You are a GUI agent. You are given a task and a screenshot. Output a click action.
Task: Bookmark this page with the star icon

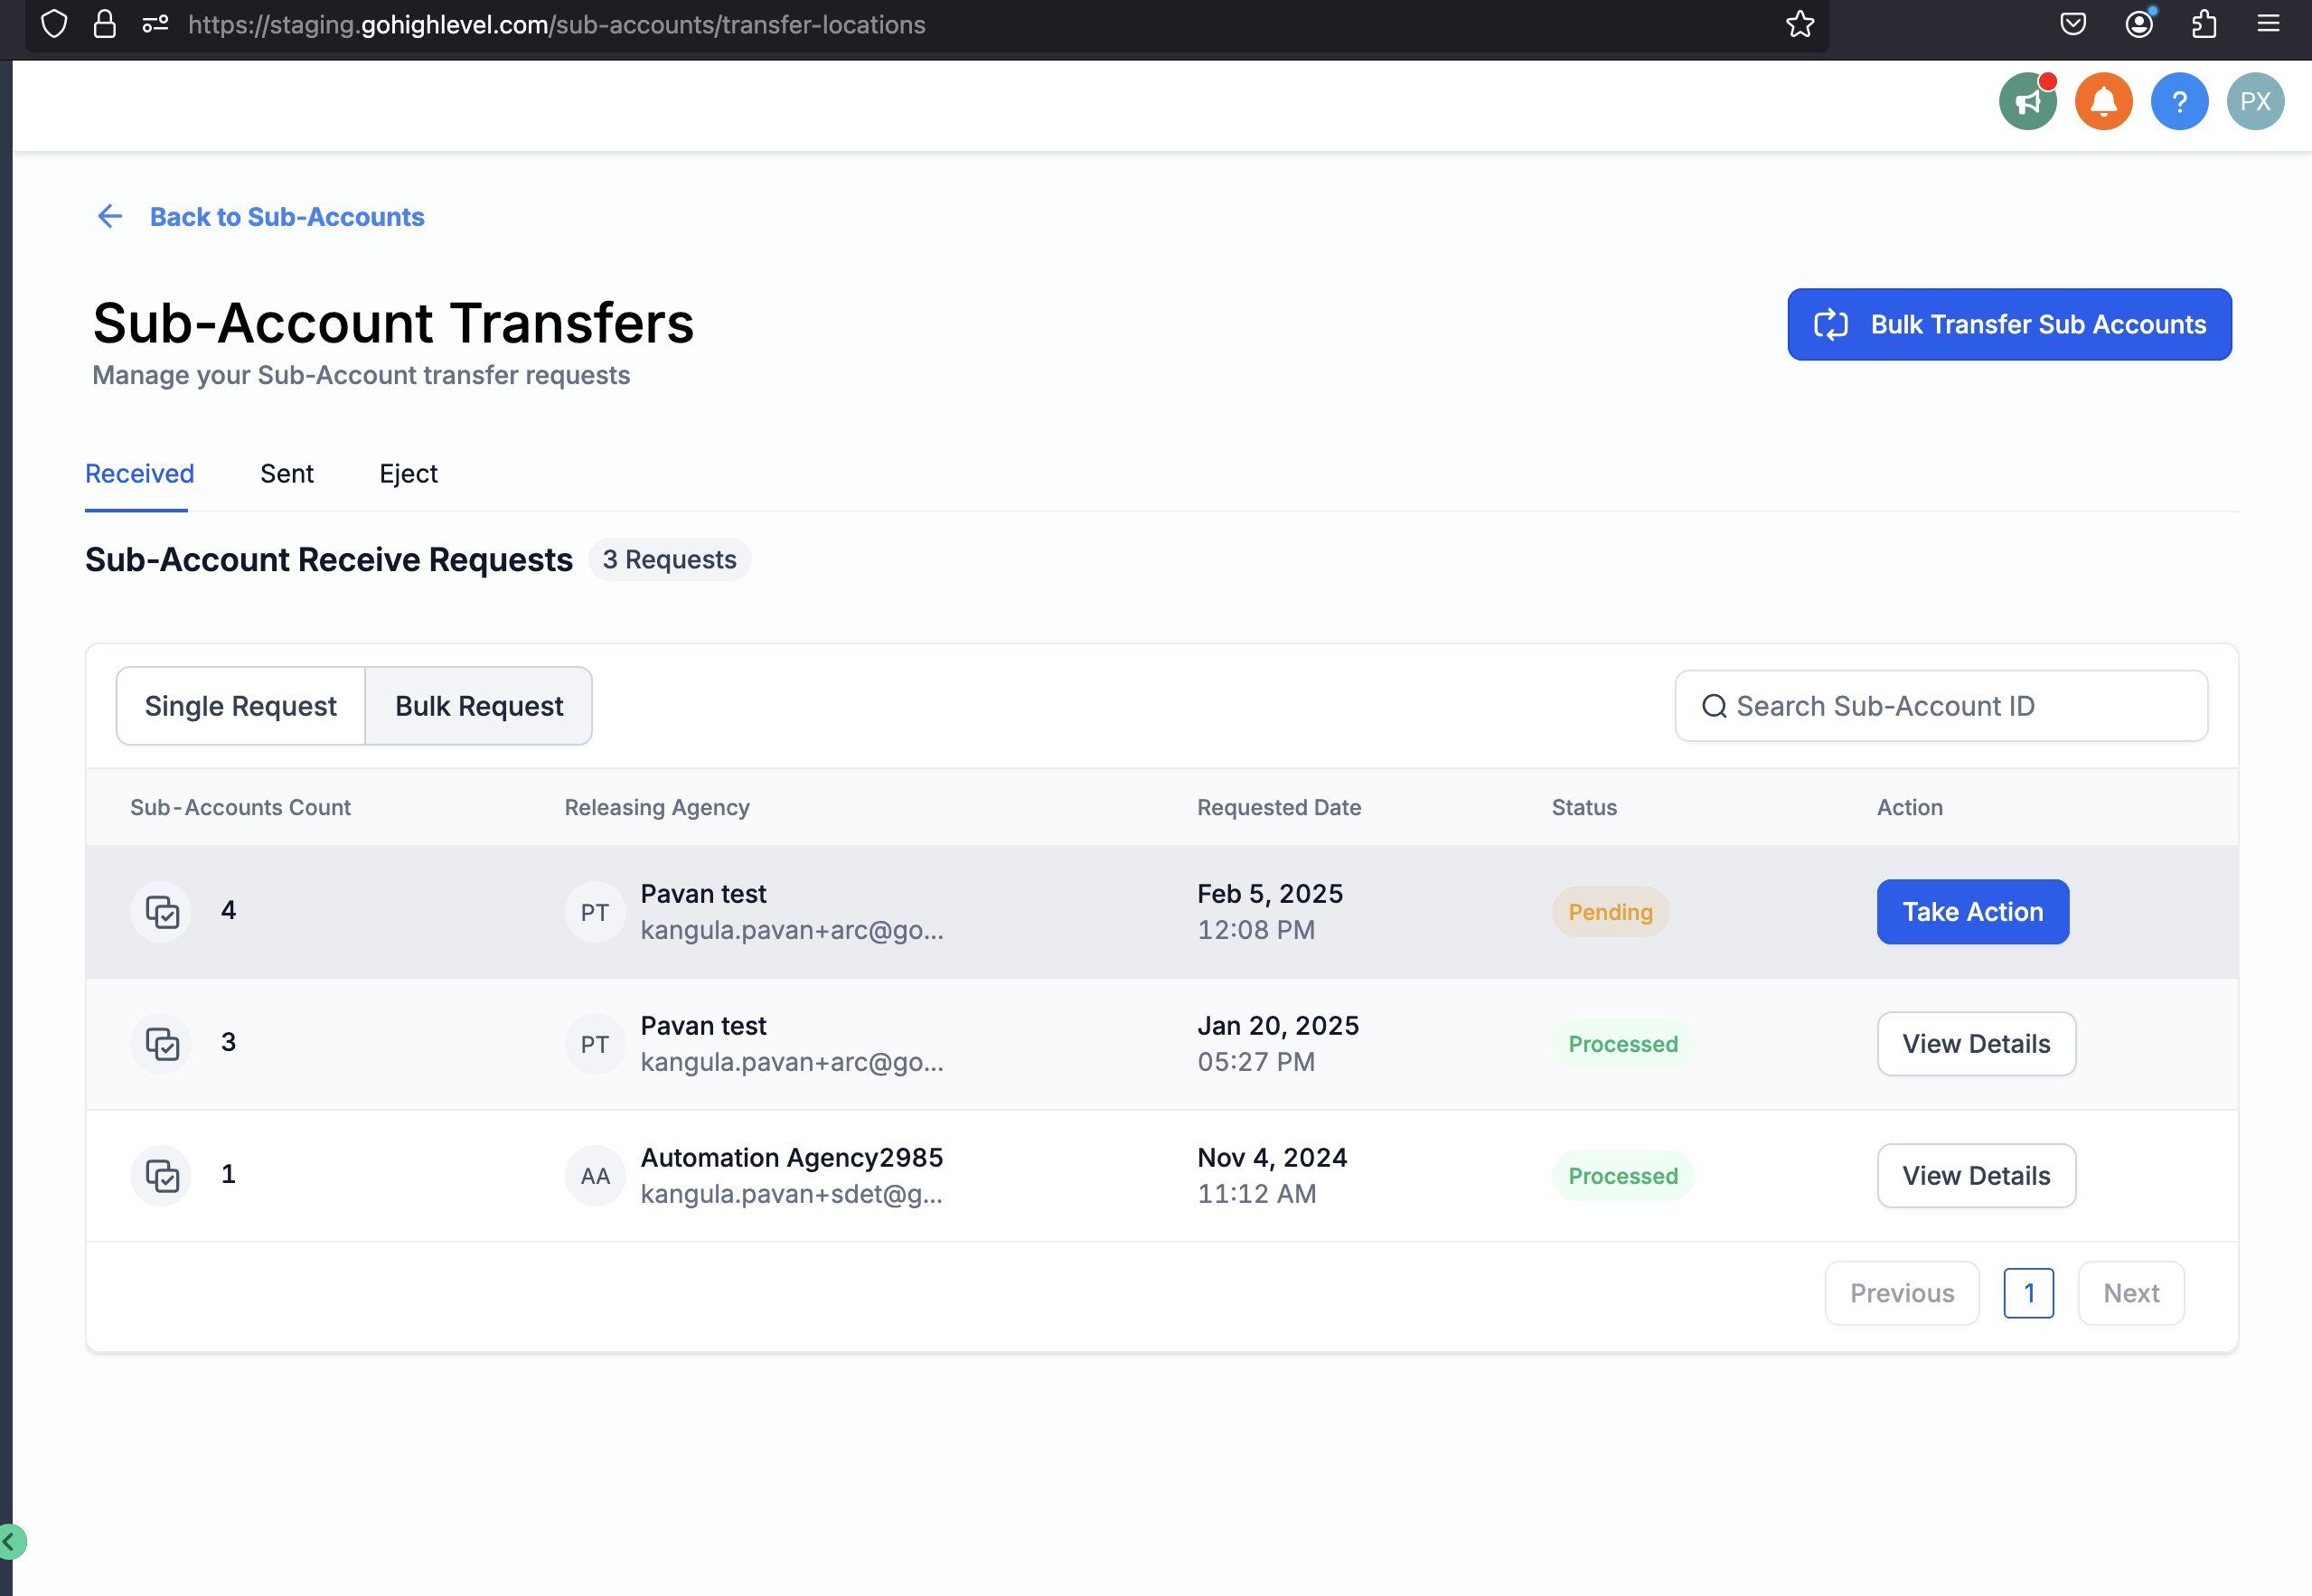tap(1799, 24)
